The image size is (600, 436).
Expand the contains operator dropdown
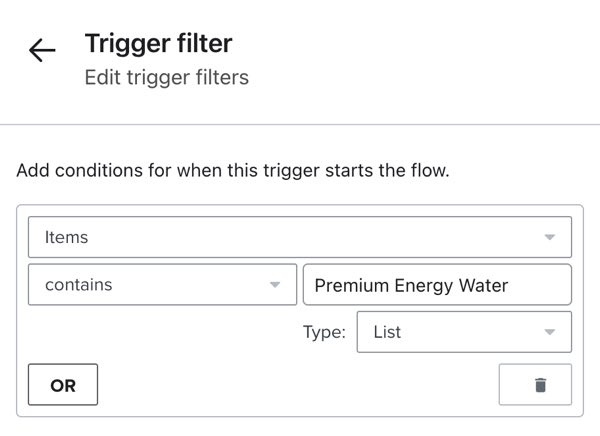click(162, 285)
